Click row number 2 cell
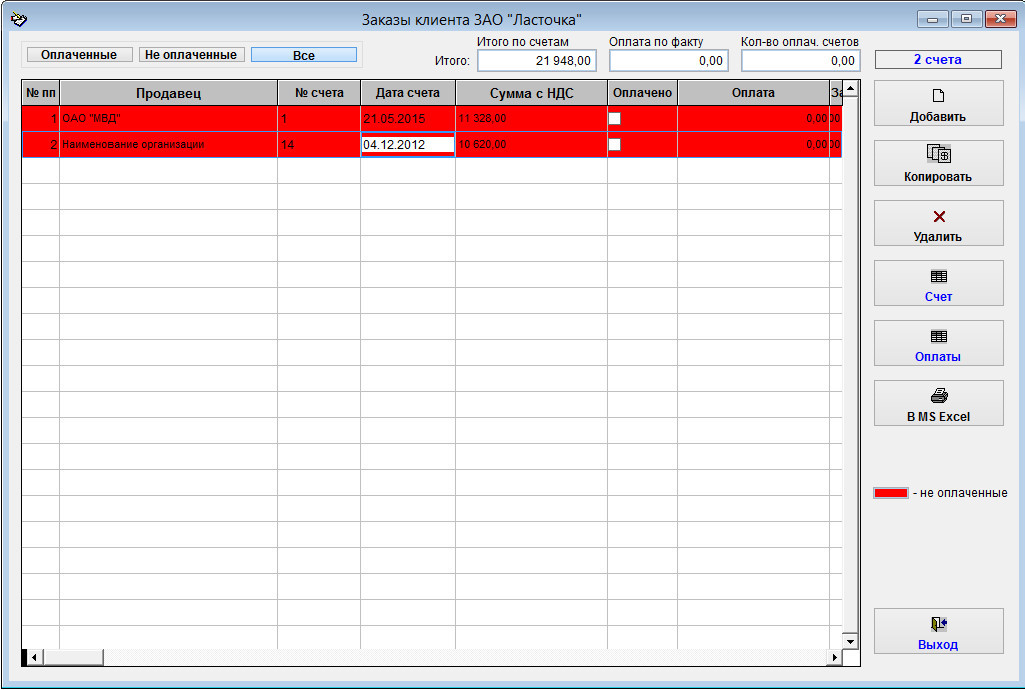This screenshot has height=690, width=1025. (41, 144)
